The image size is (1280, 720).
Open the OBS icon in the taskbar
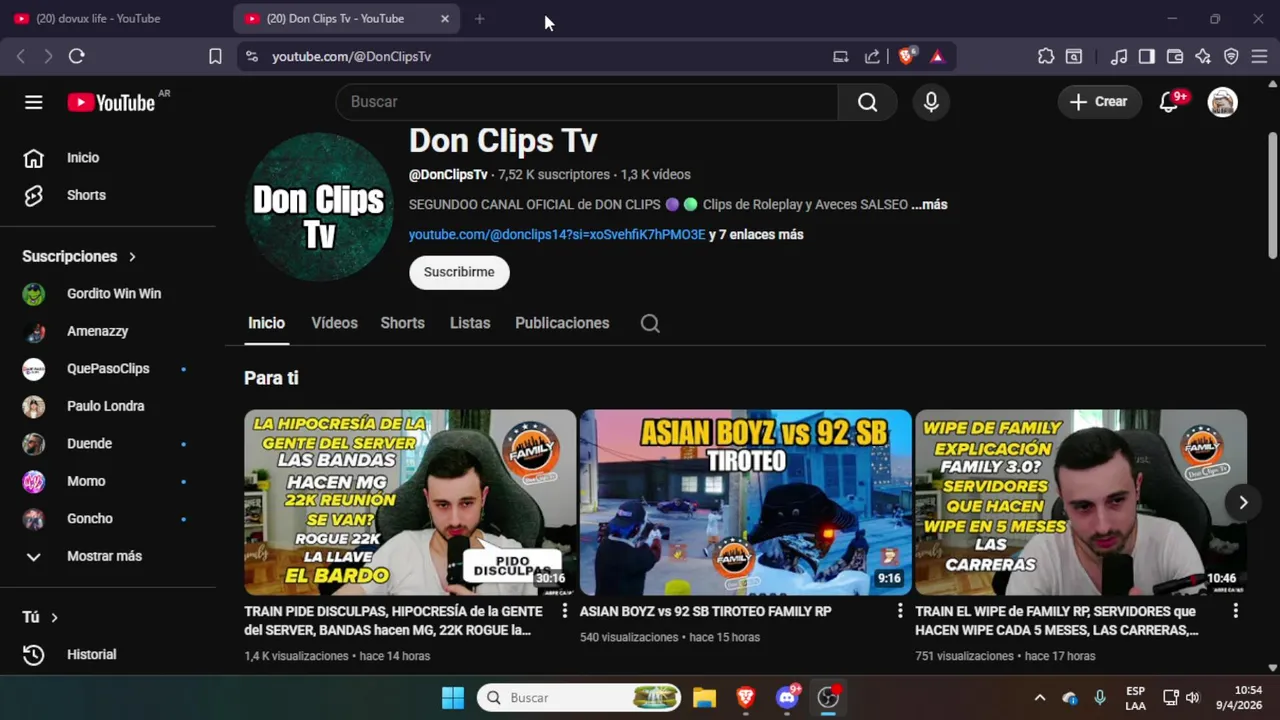point(828,698)
